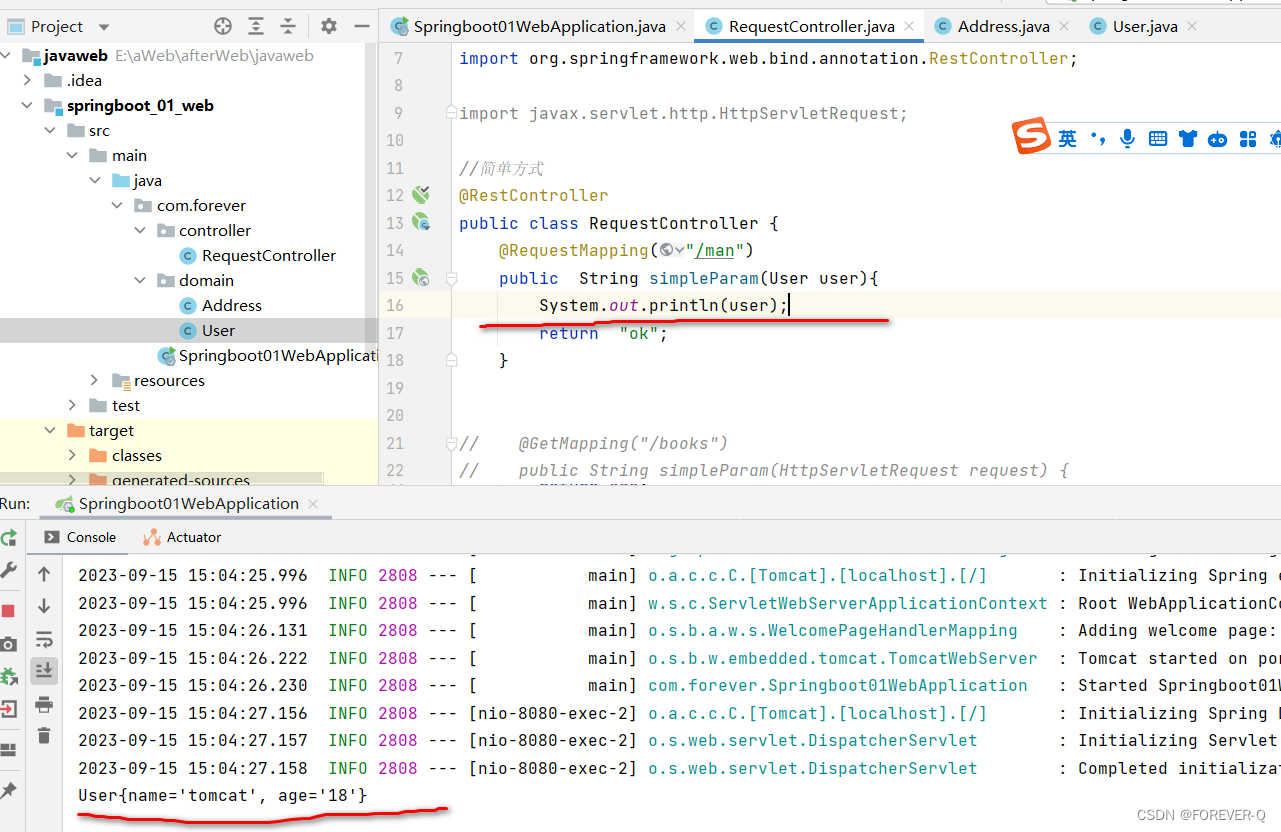Close Springboot01WebApplication run tab
The width and height of the screenshot is (1281, 832).
pyautogui.click(x=313, y=504)
